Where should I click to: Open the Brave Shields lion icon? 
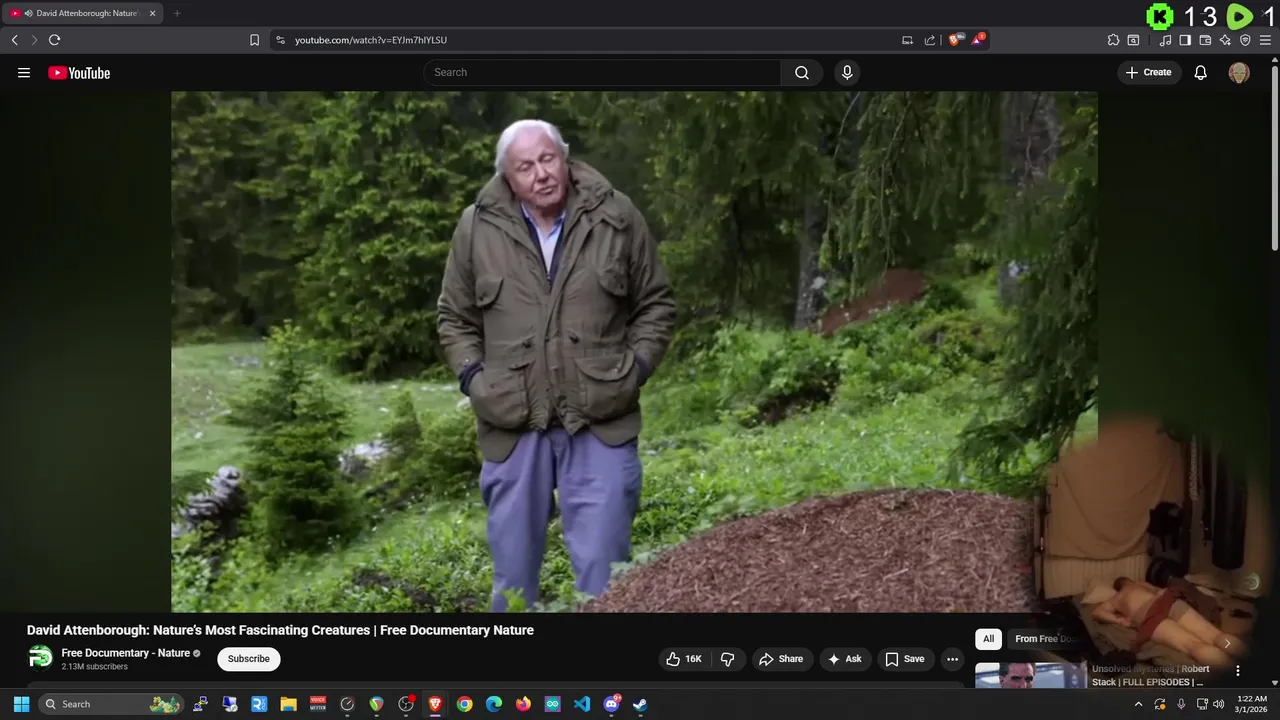coord(954,40)
